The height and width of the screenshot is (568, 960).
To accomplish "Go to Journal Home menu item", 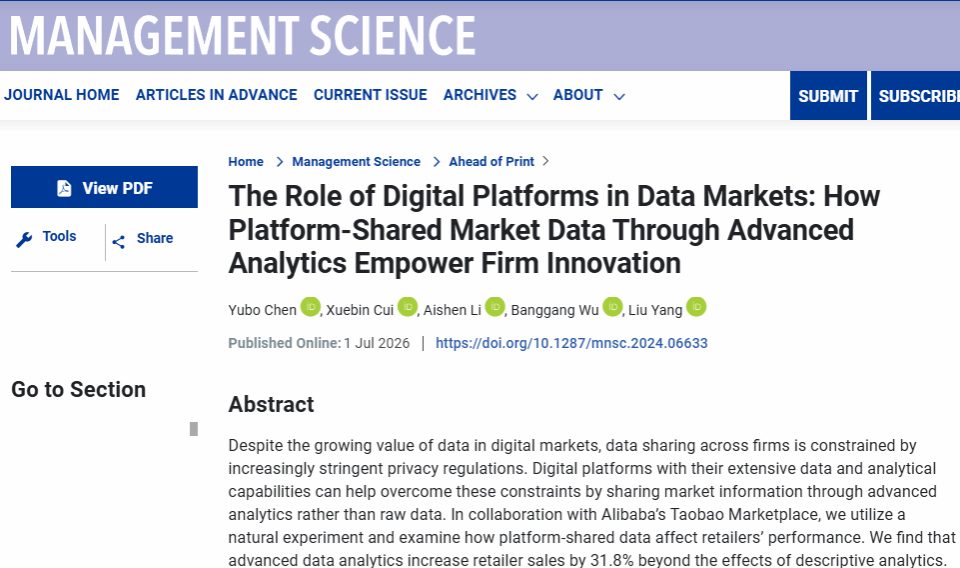I will click(61, 95).
